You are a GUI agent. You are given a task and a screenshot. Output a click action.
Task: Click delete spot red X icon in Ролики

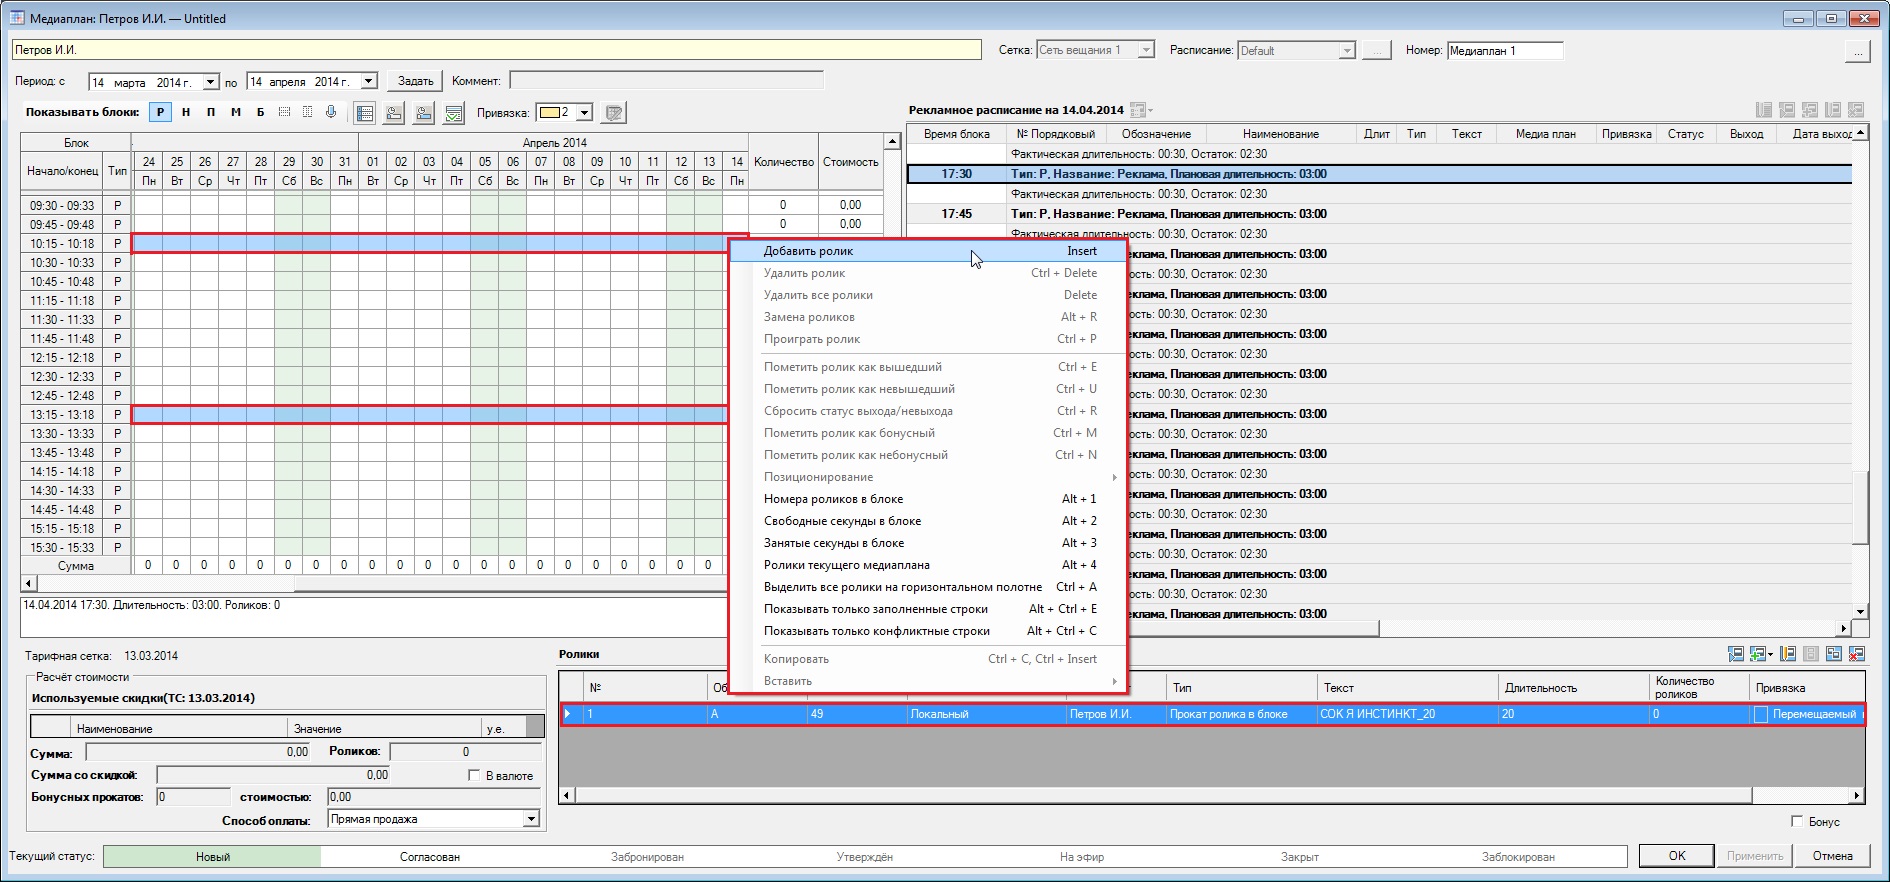[x=1857, y=654]
